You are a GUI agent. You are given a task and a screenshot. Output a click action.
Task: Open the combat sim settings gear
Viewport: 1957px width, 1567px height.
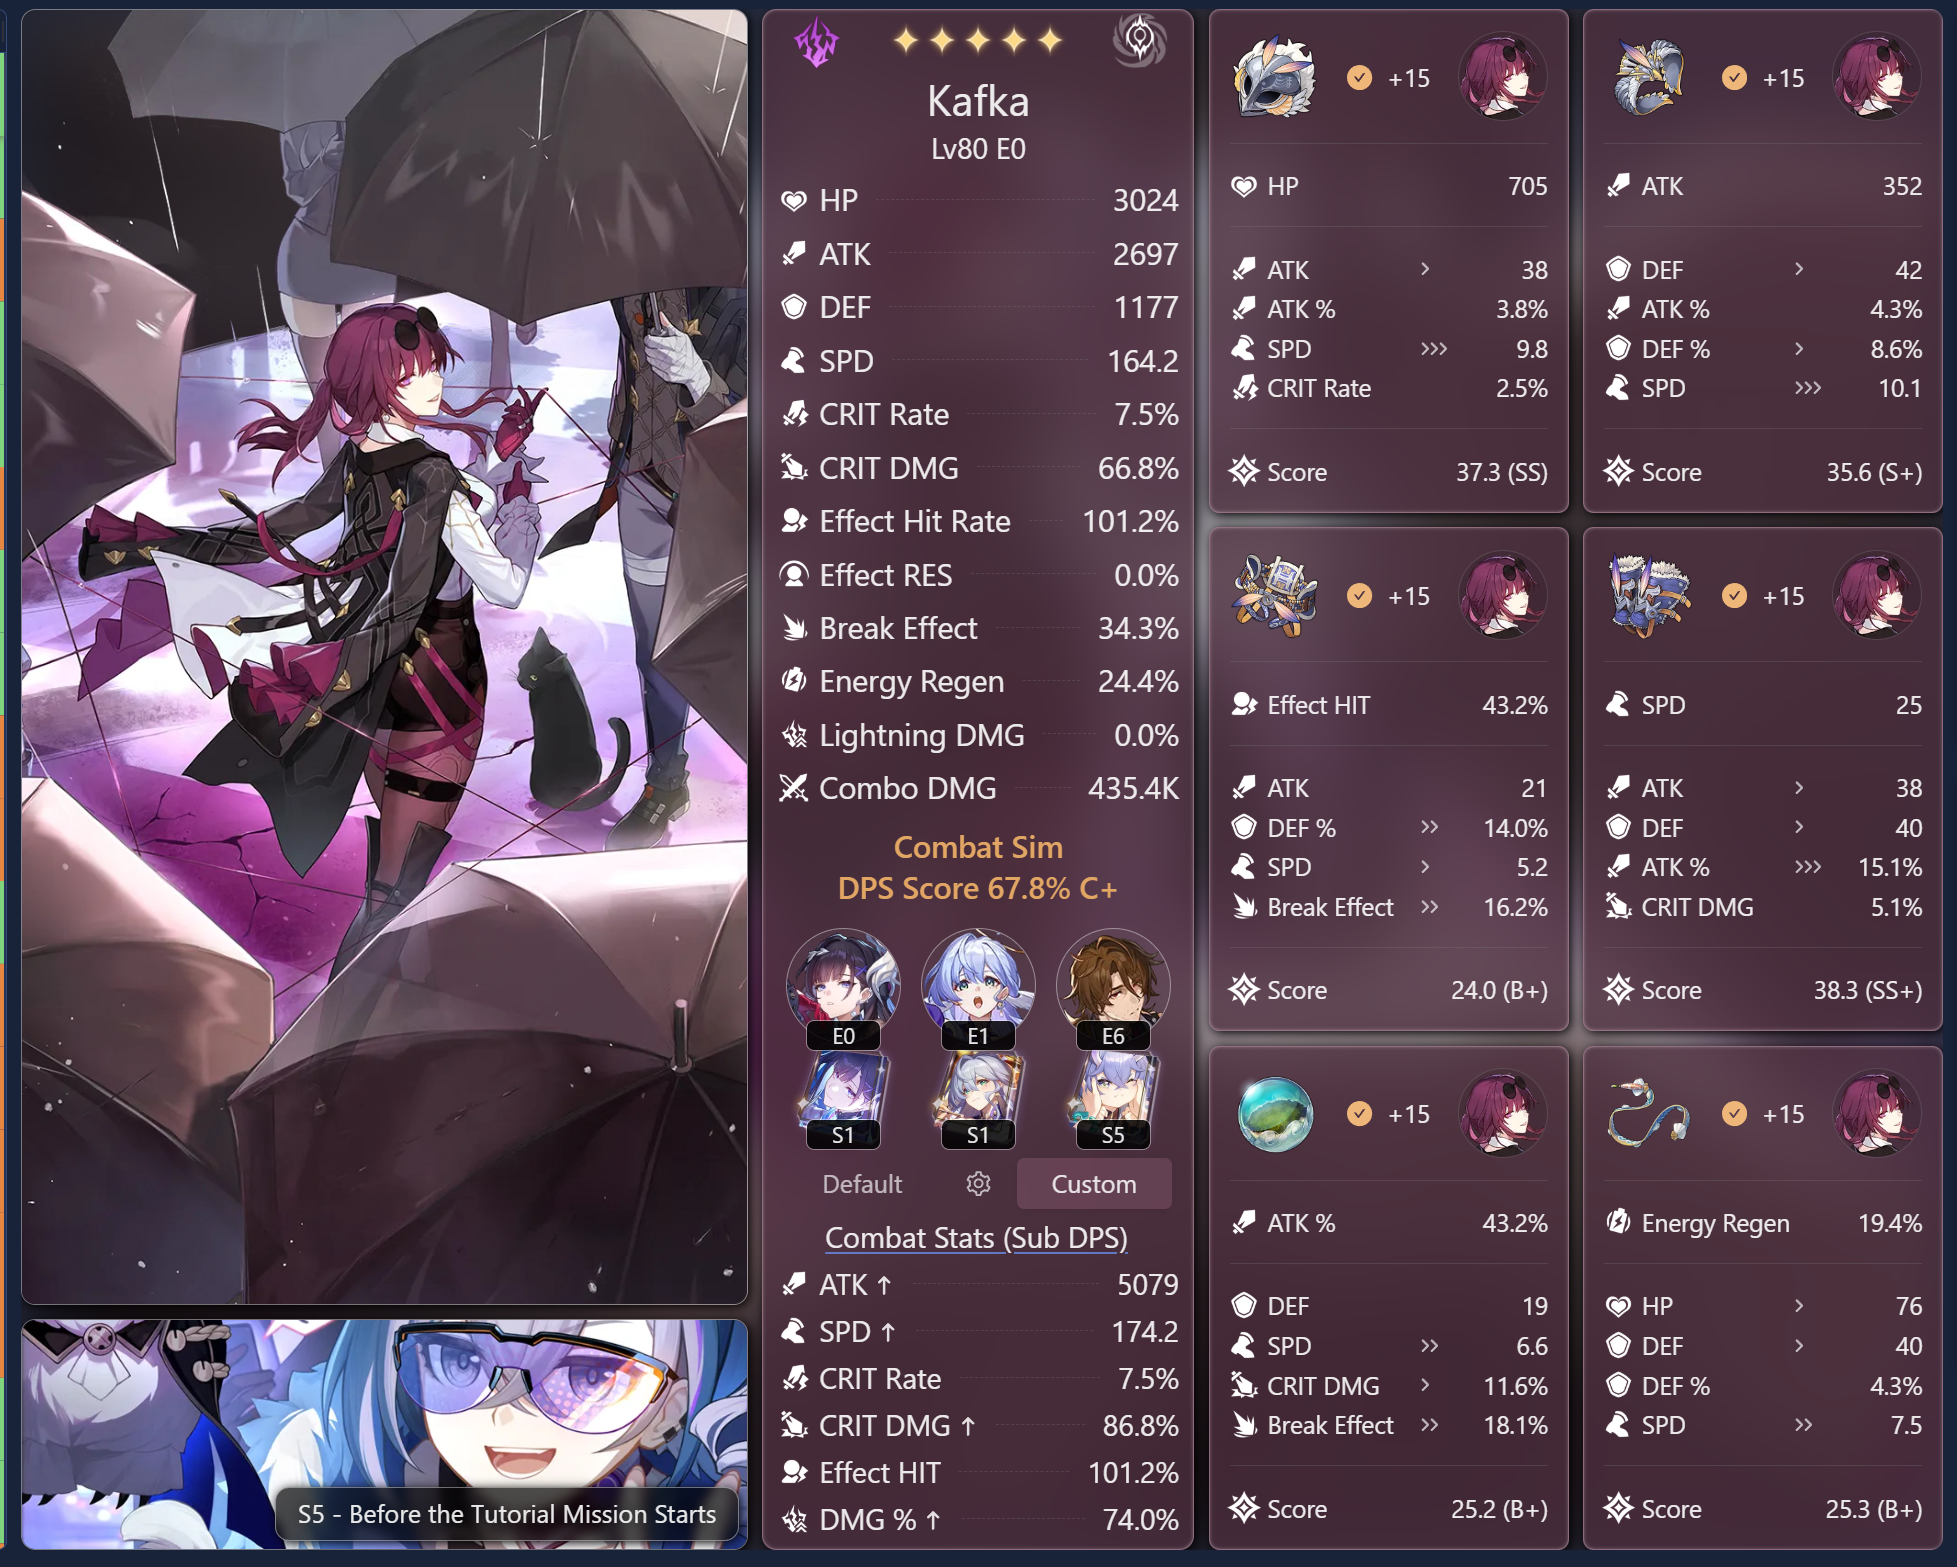click(978, 1184)
